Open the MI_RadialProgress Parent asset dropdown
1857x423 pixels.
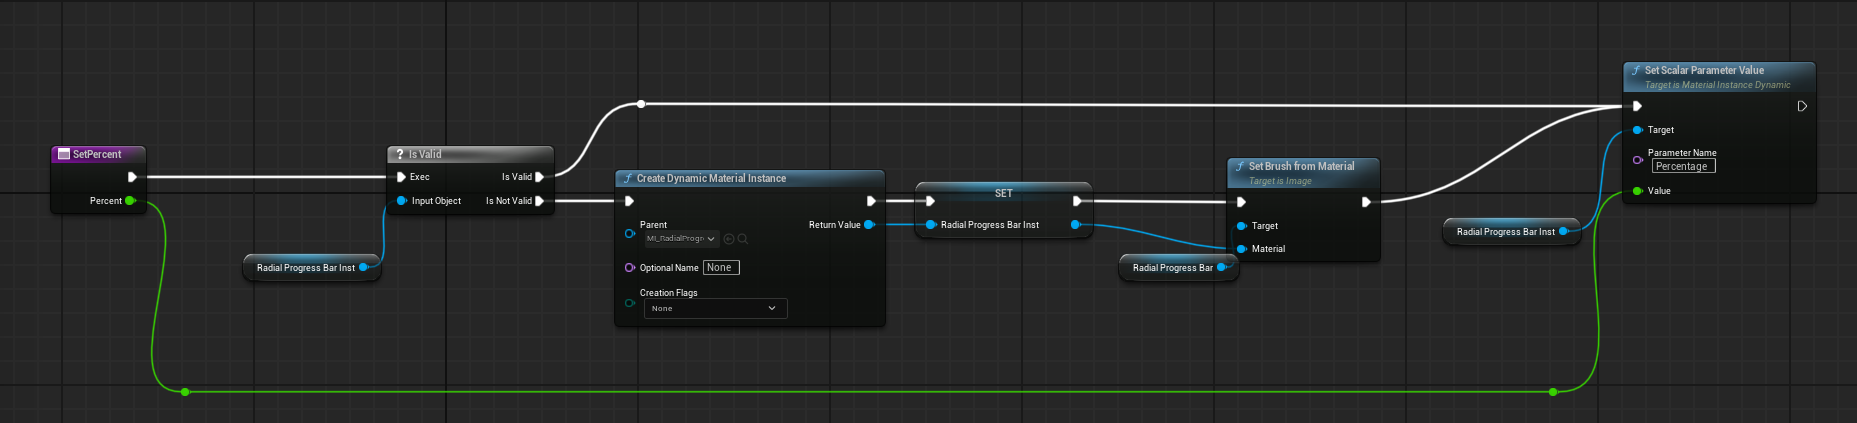click(681, 238)
